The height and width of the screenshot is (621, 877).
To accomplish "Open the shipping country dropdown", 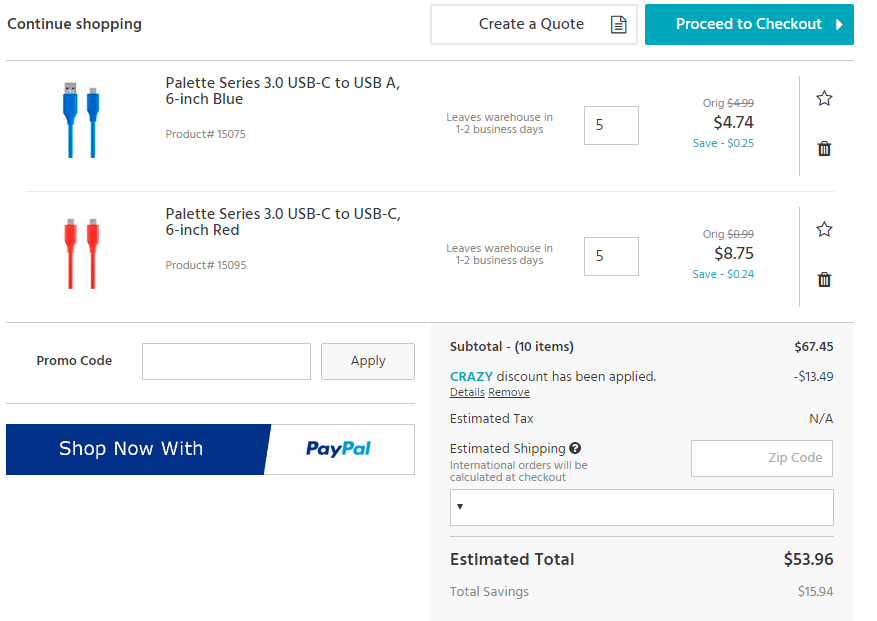I will coord(641,507).
